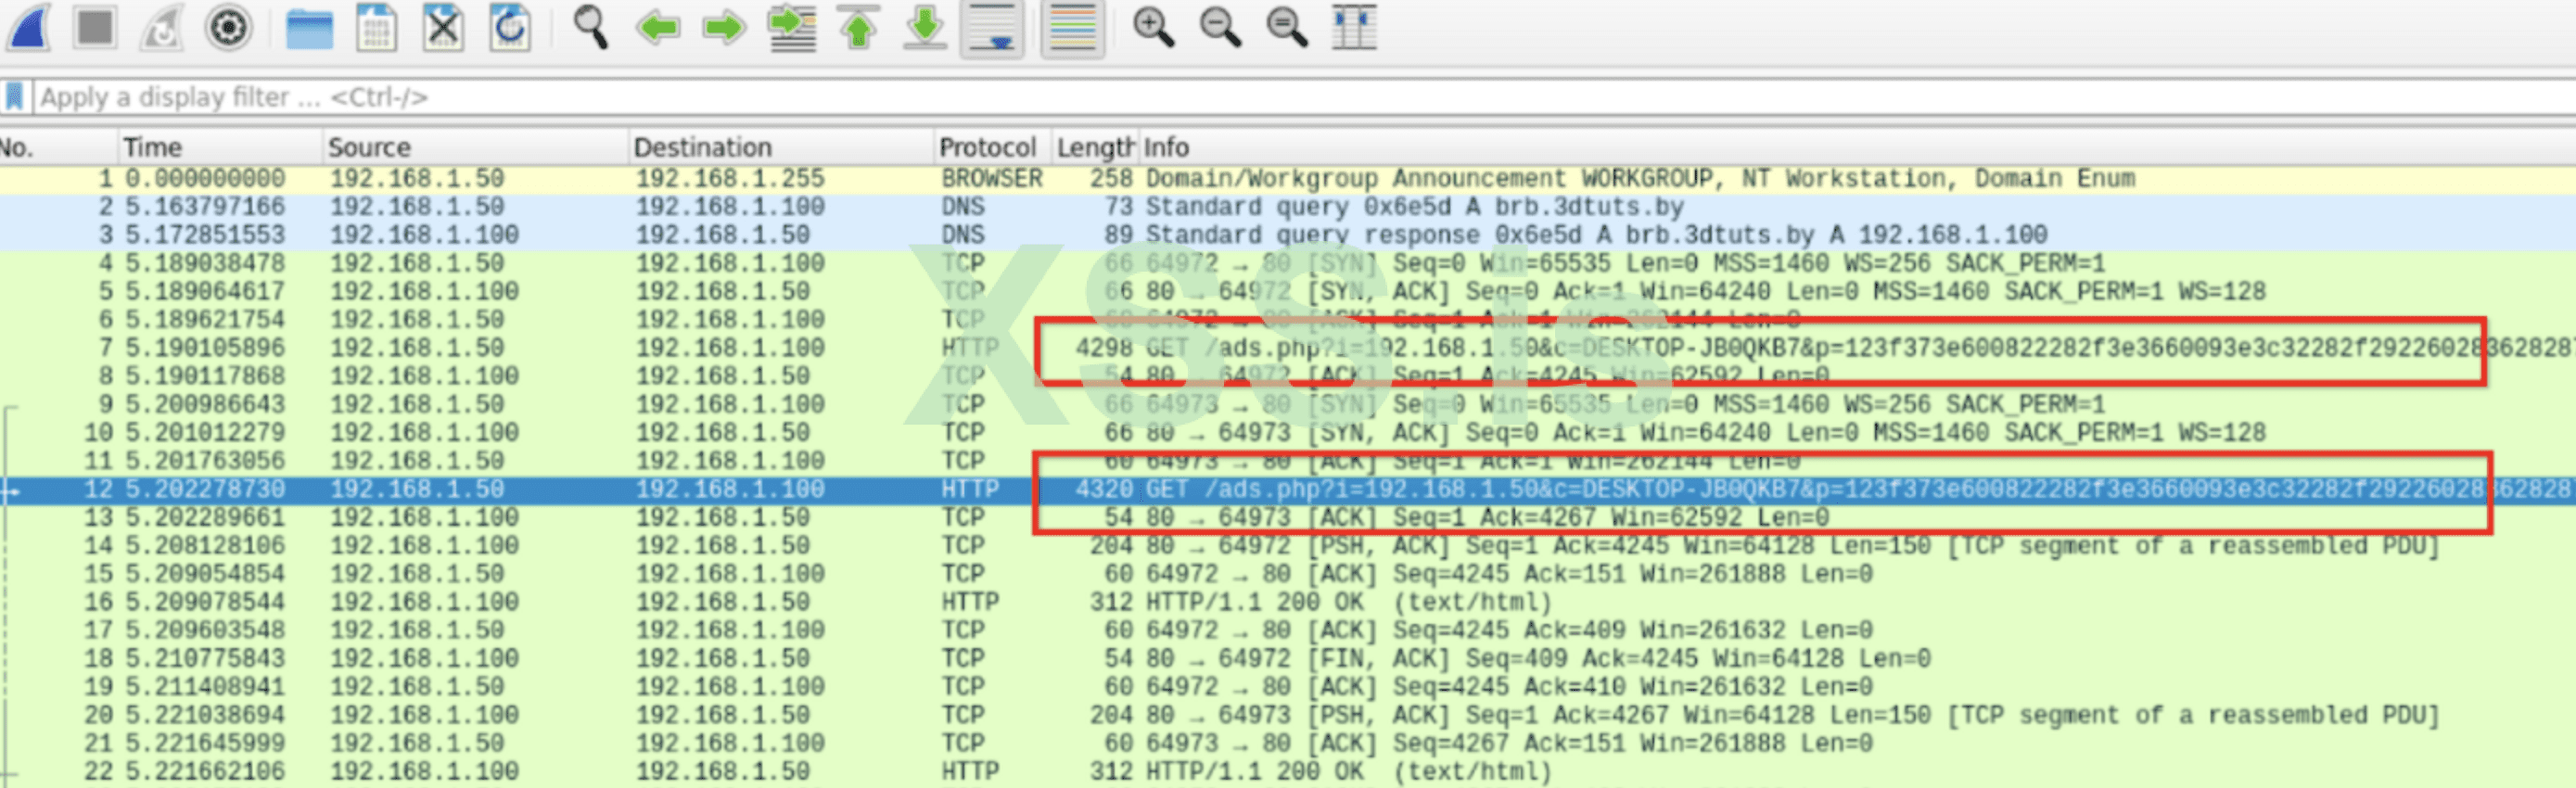
Task: Select the DNS standard query response packet 3
Action: pyautogui.click(x=1288, y=234)
